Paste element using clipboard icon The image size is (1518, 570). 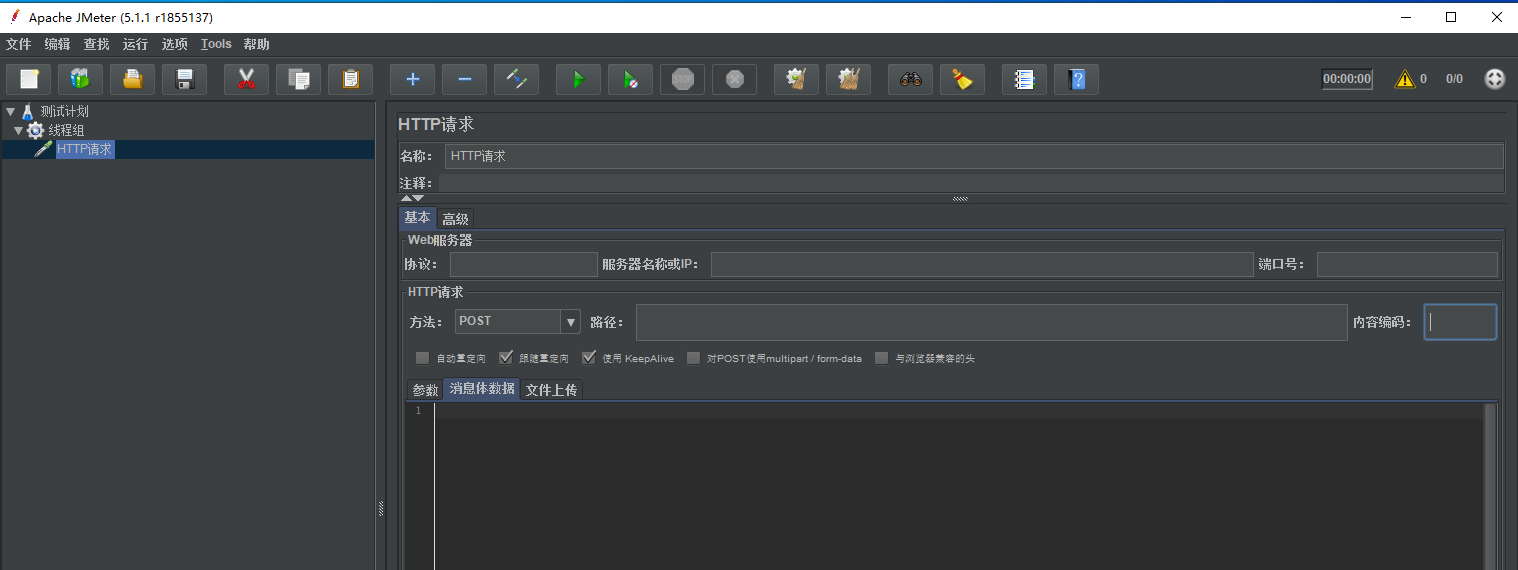350,79
